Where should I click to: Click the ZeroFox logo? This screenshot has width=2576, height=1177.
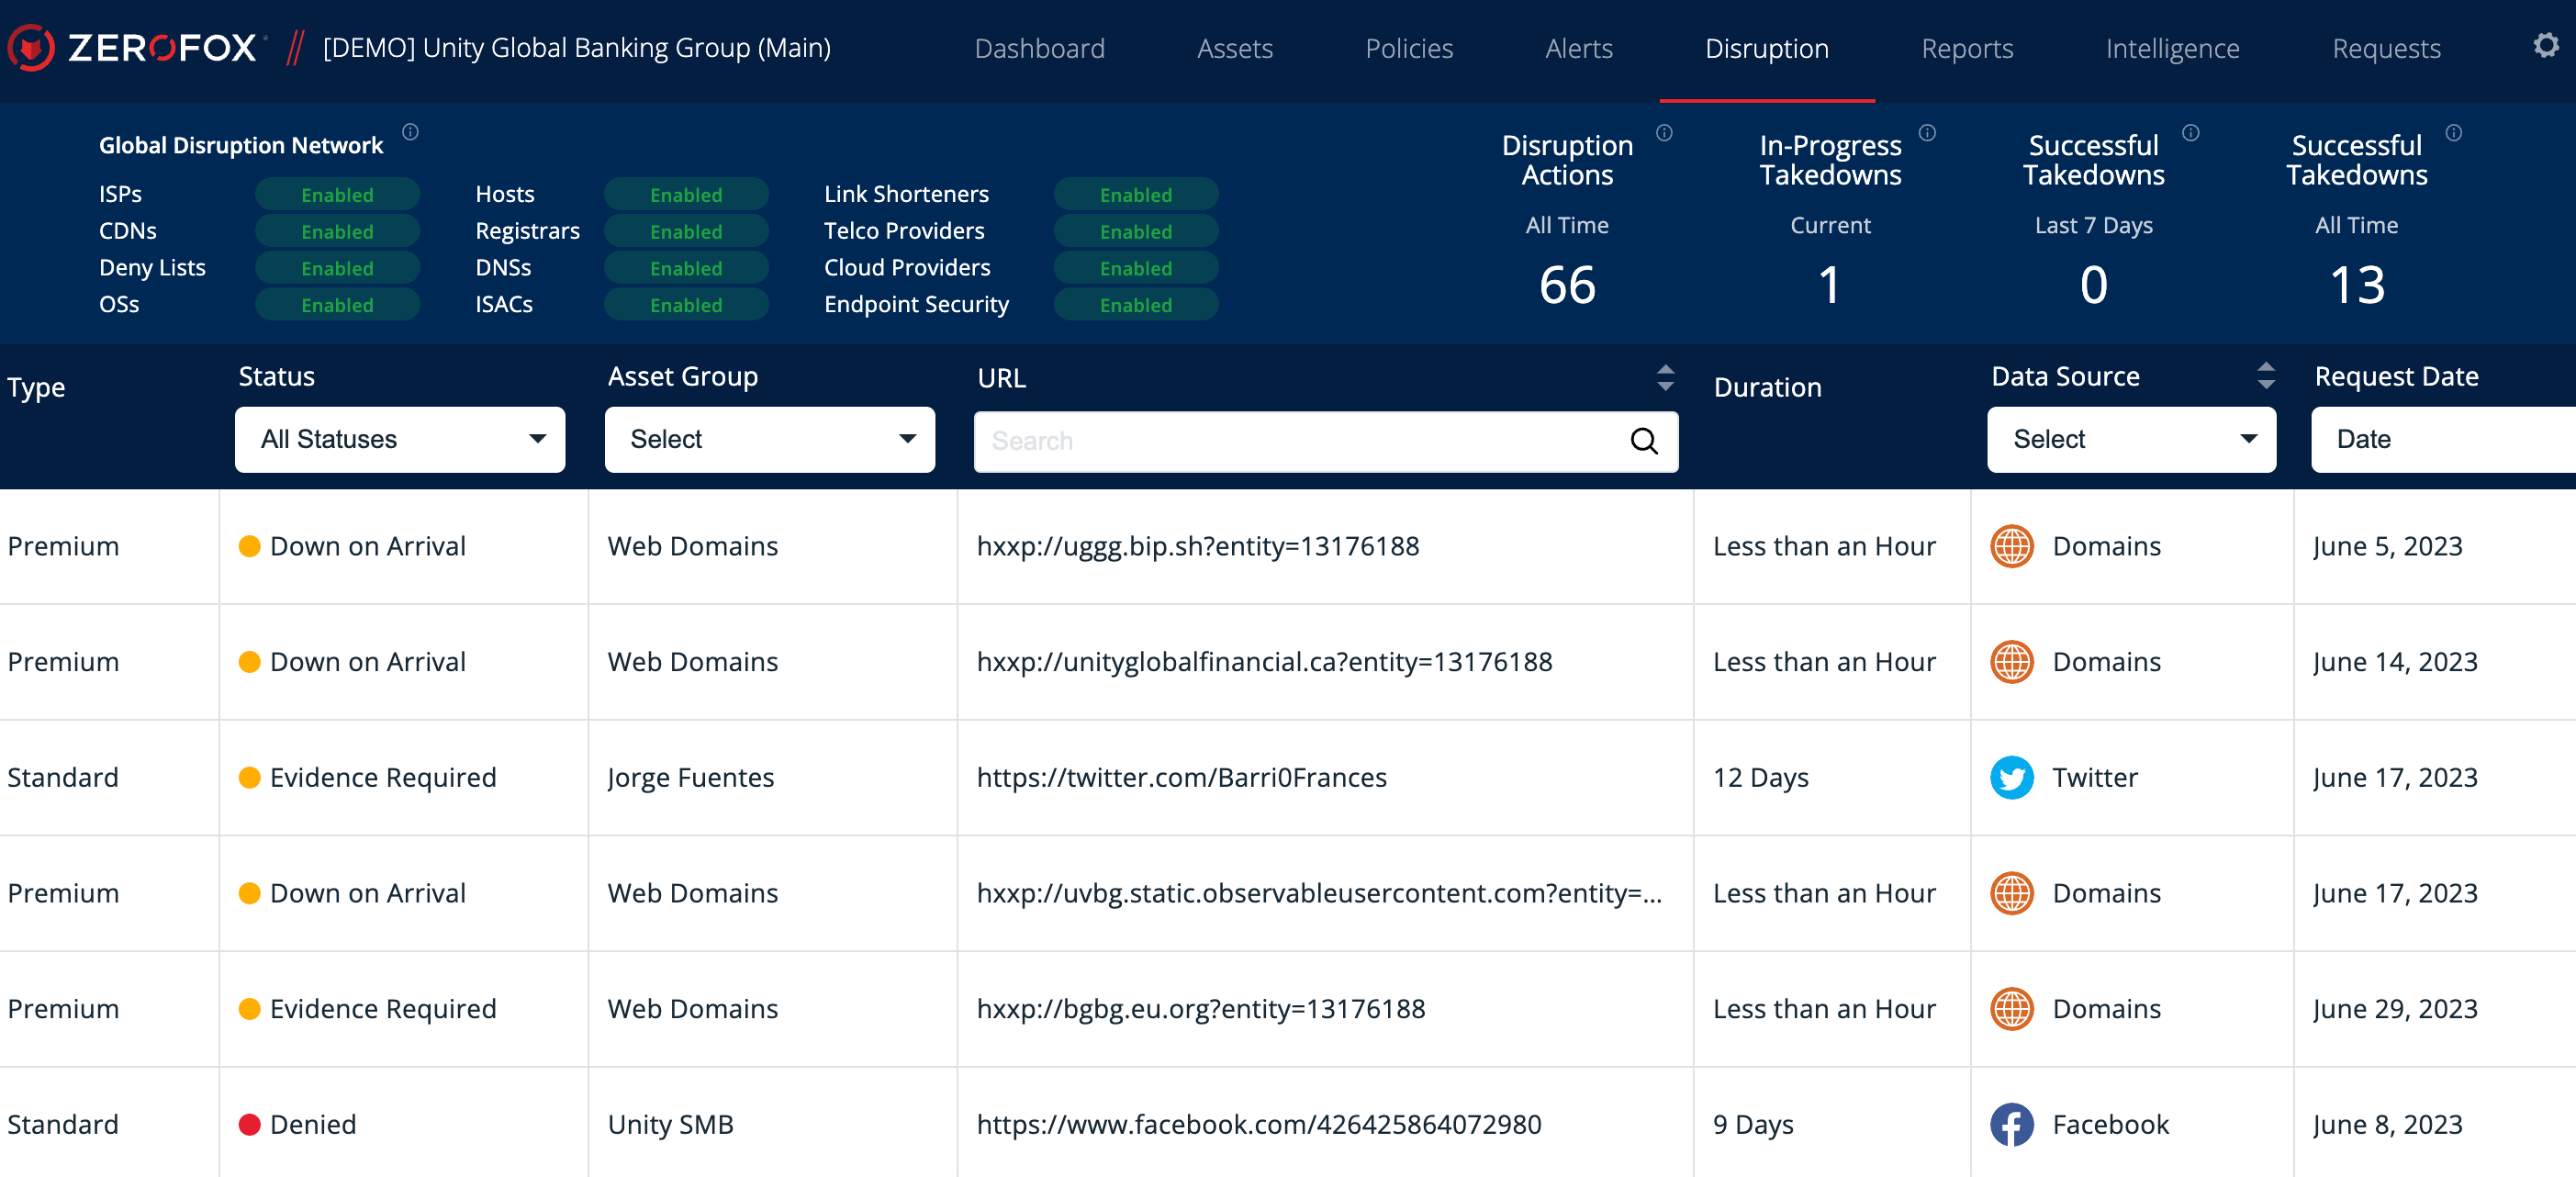(x=137, y=48)
